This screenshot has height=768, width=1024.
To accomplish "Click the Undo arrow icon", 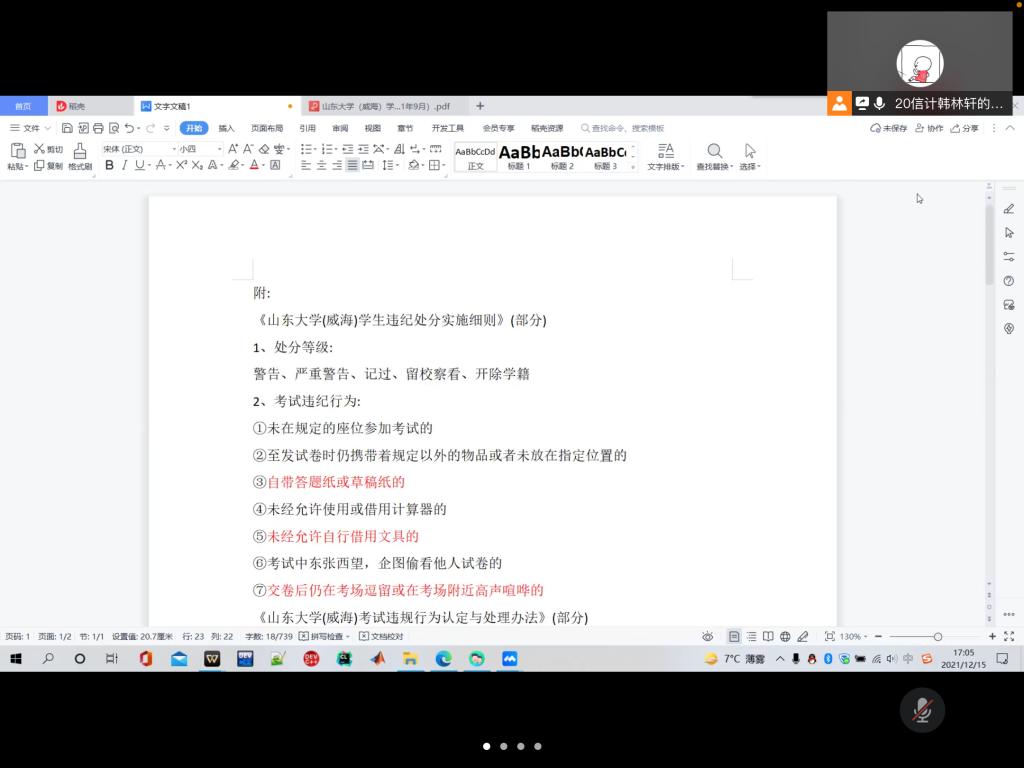I will 130,128.
